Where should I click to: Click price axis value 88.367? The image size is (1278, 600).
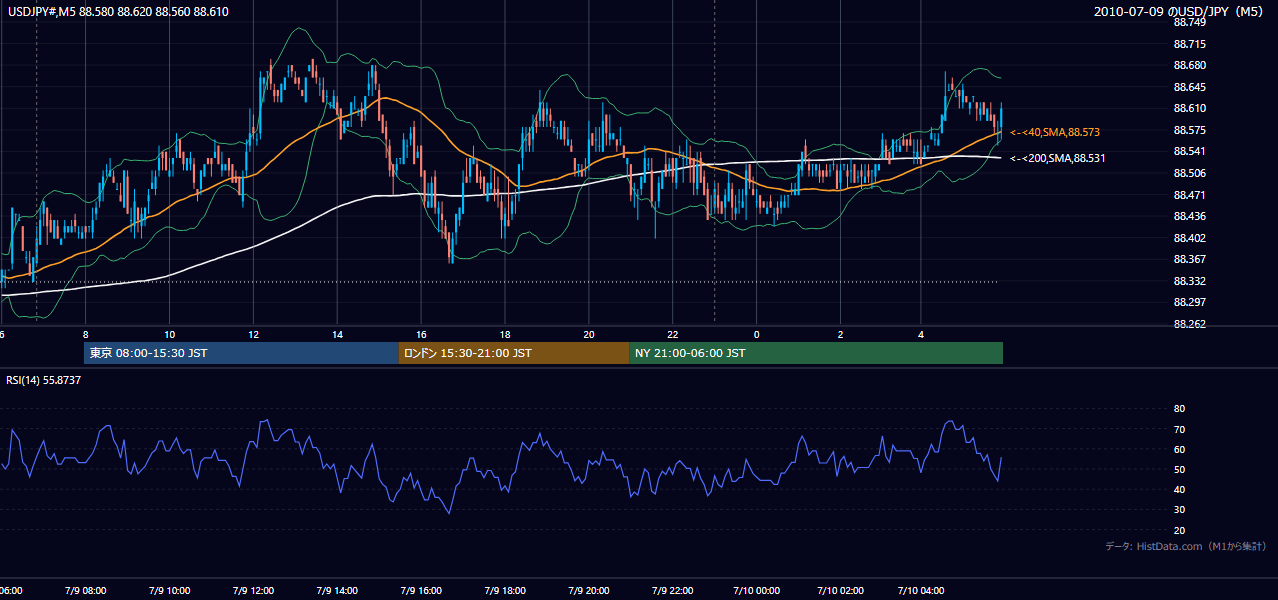[1189, 259]
